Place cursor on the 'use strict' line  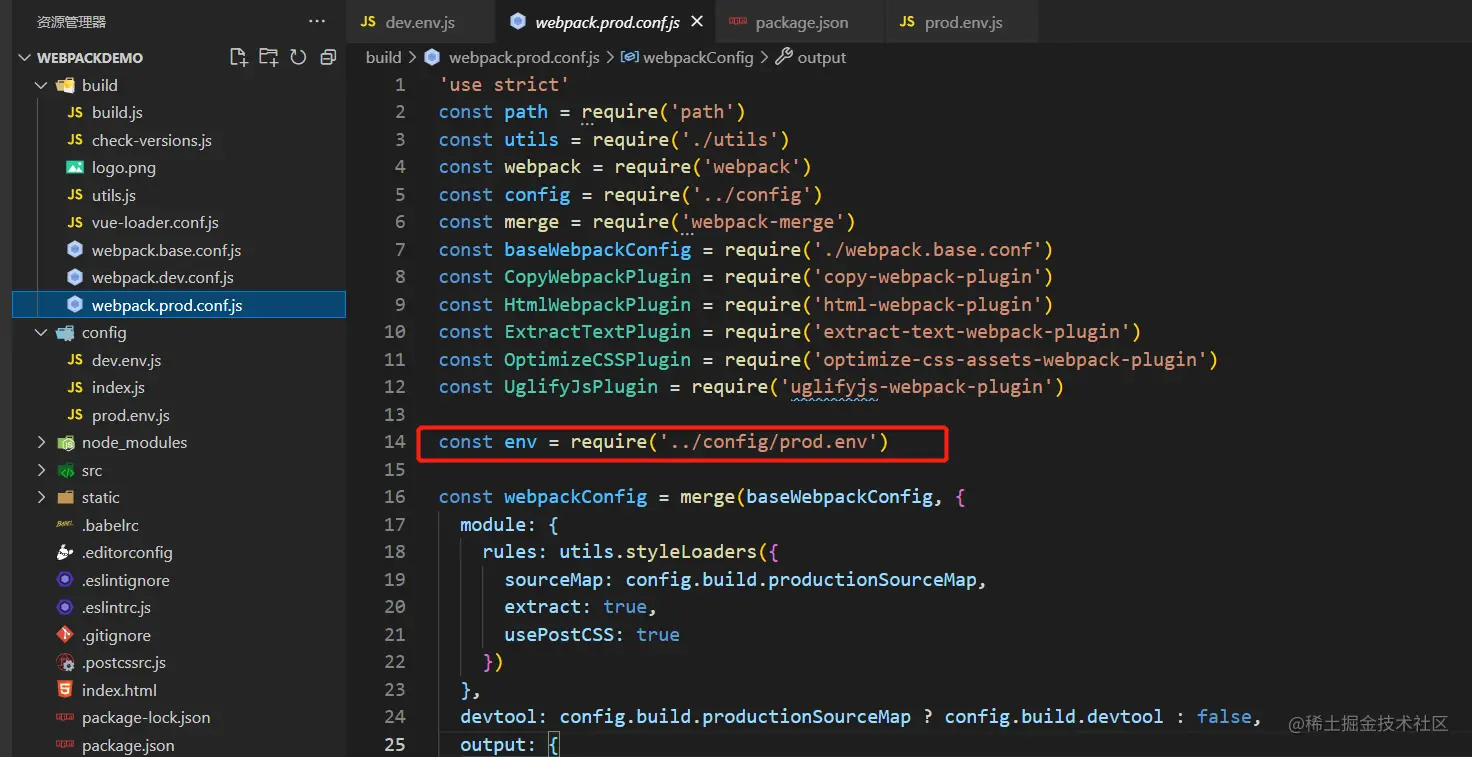point(504,85)
